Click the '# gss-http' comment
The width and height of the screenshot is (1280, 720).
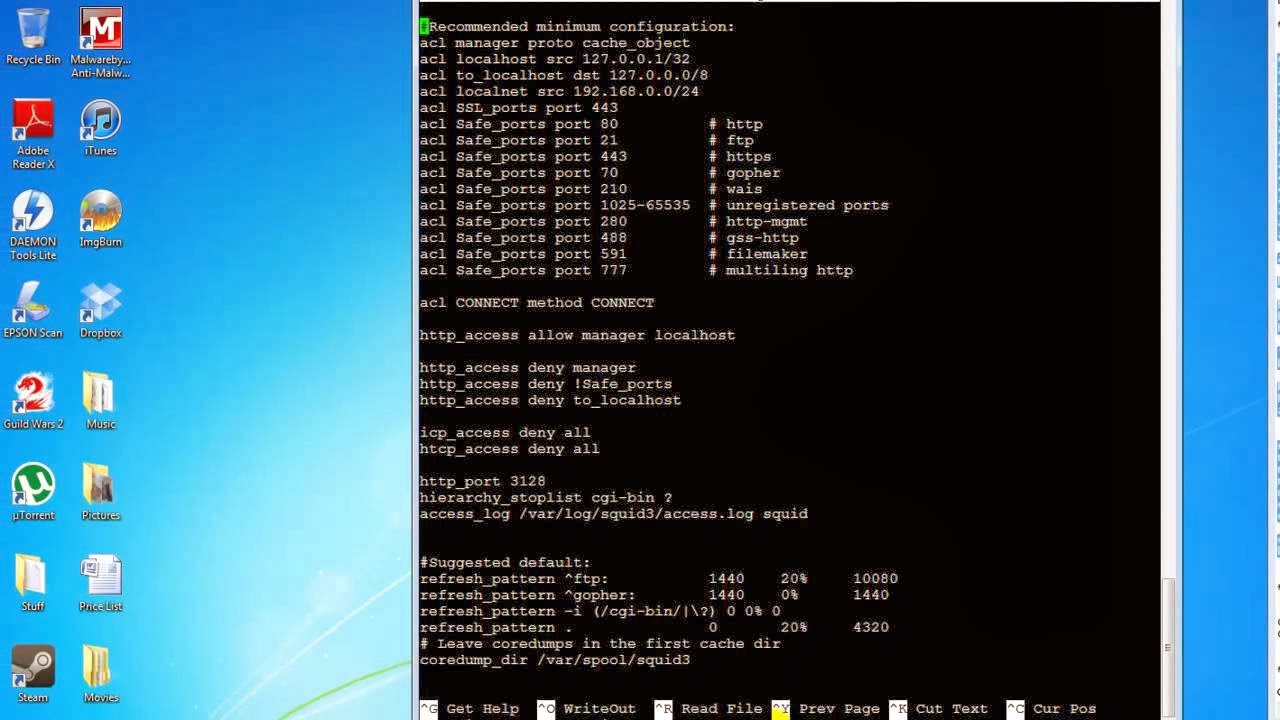pos(754,238)
